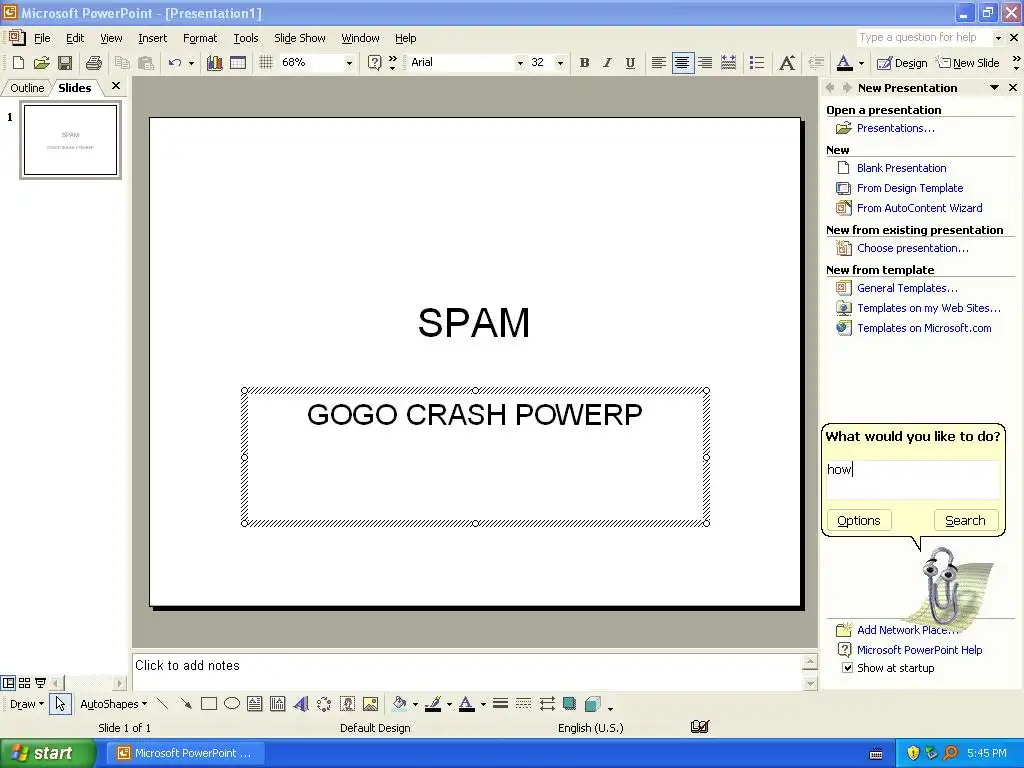Screen dimensions: 1024x768
Task: Toggle Underline formatting
Action: [630, 63]
